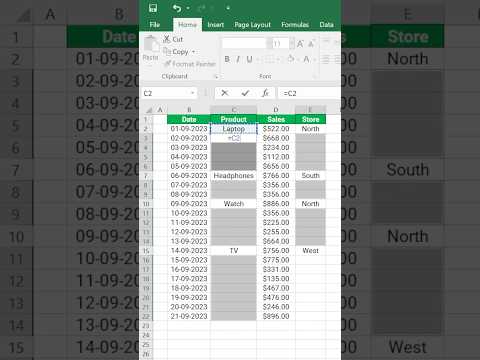Click the Select All corner triangle

149,110
